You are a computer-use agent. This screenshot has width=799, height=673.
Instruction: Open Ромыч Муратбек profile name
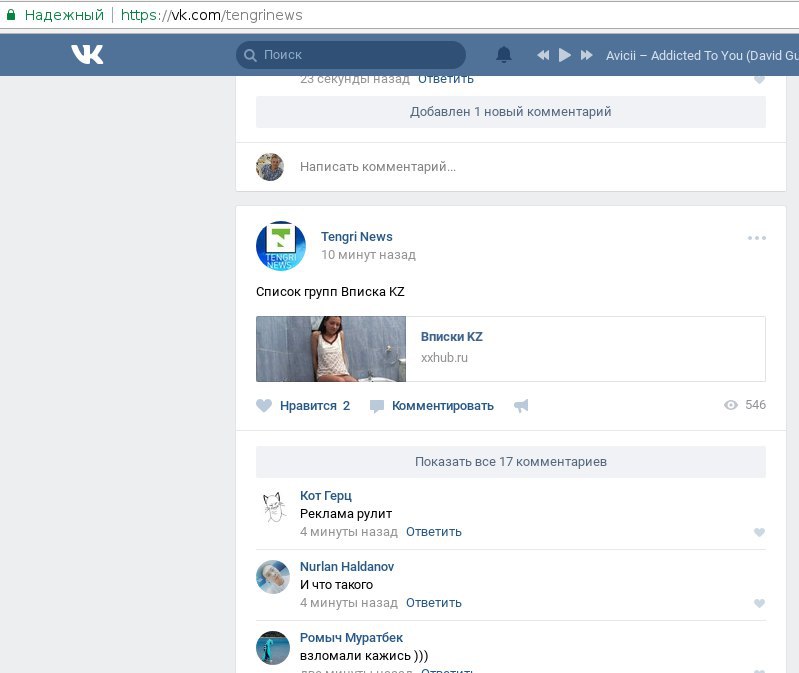(351, 638)
